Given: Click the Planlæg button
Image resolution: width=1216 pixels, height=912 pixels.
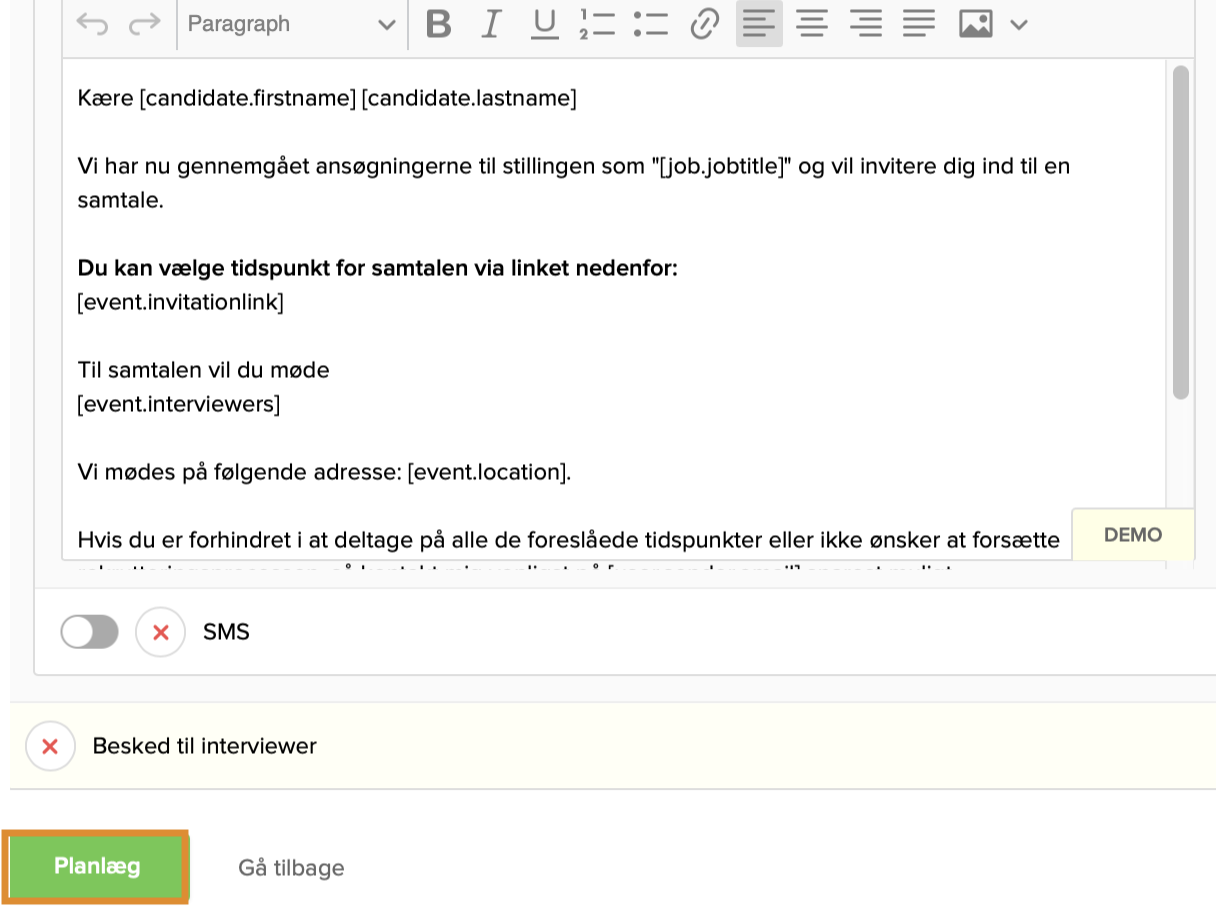Looking at the screenshot, I should coord(95,866).
